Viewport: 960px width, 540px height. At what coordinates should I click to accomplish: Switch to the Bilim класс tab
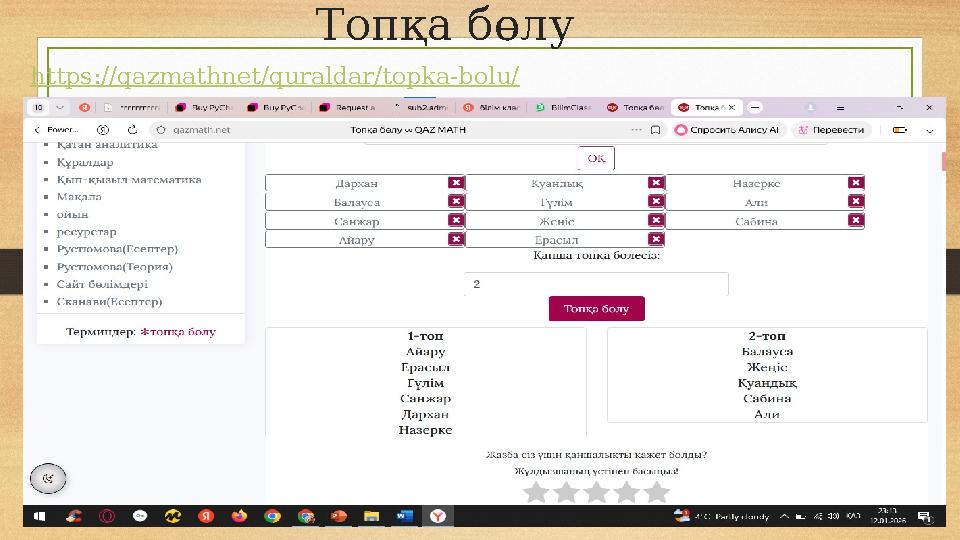(493, 107)
